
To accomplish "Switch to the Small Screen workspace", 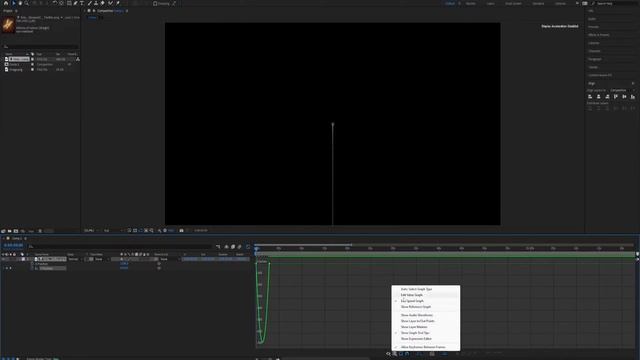I will 513,3.
